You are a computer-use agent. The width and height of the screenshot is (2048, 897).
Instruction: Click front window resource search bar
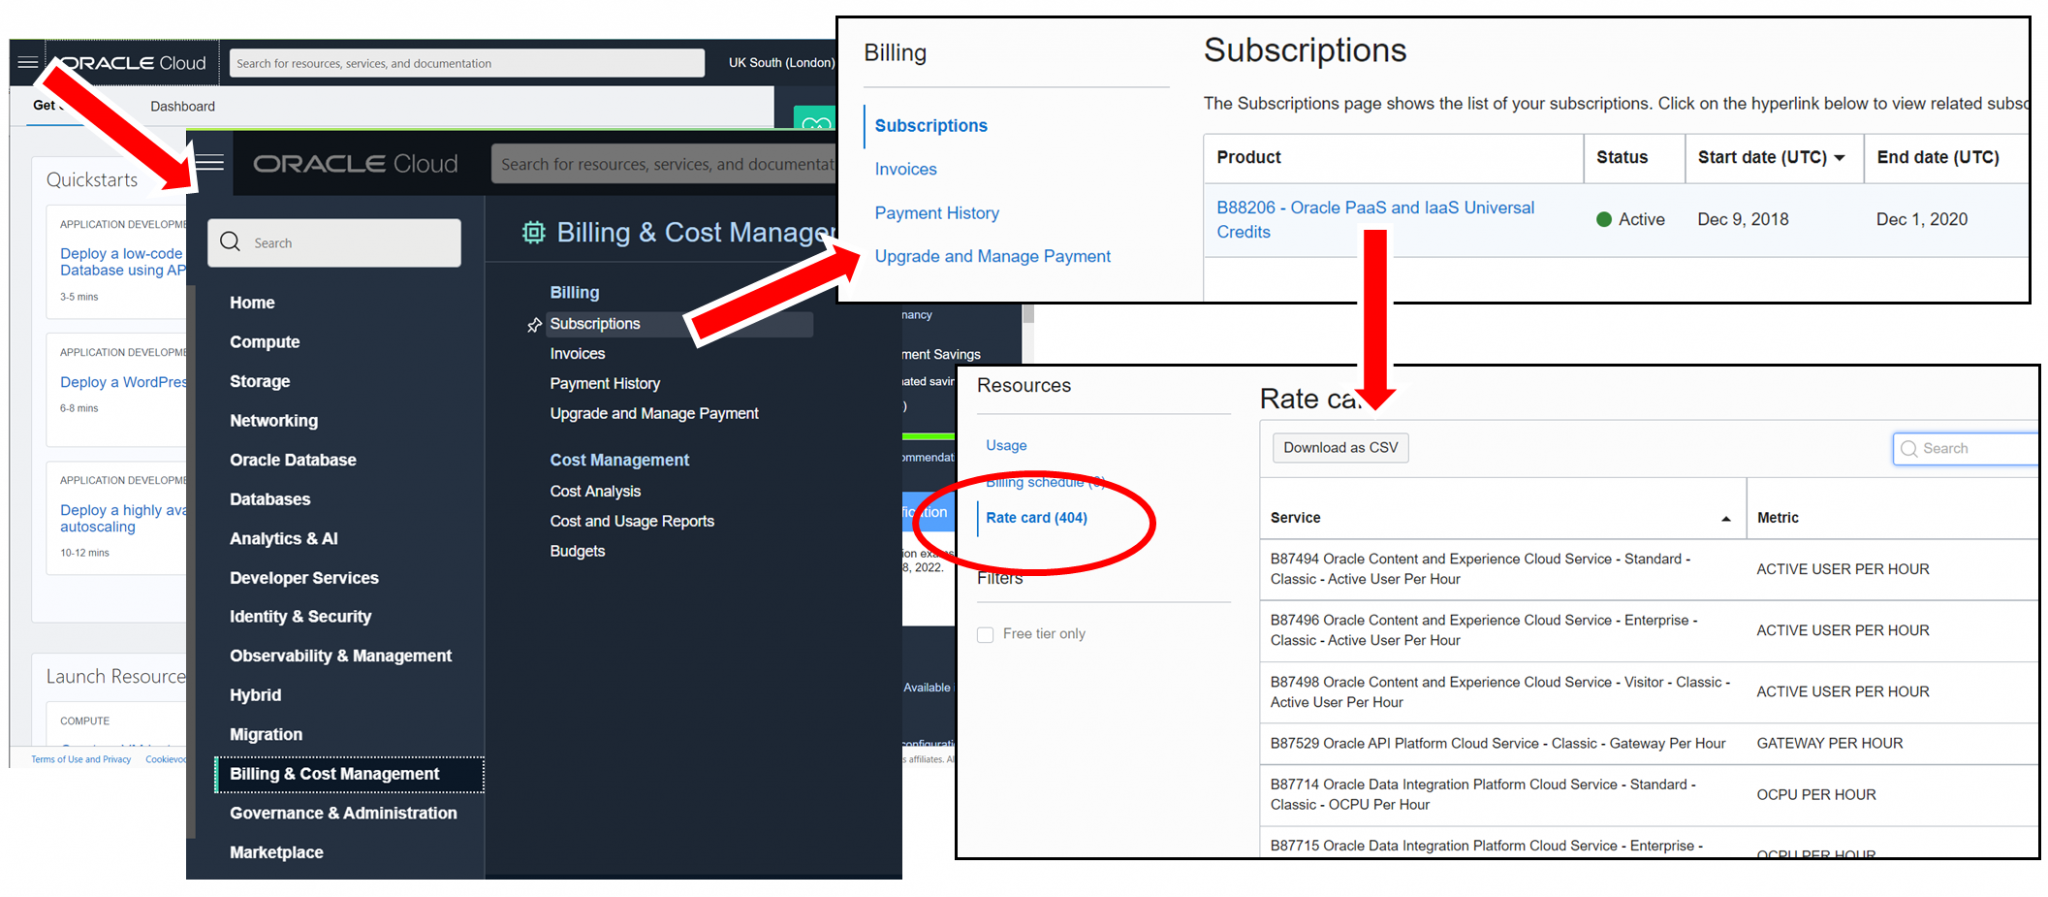pyautogui.click(x=665, y=164)
